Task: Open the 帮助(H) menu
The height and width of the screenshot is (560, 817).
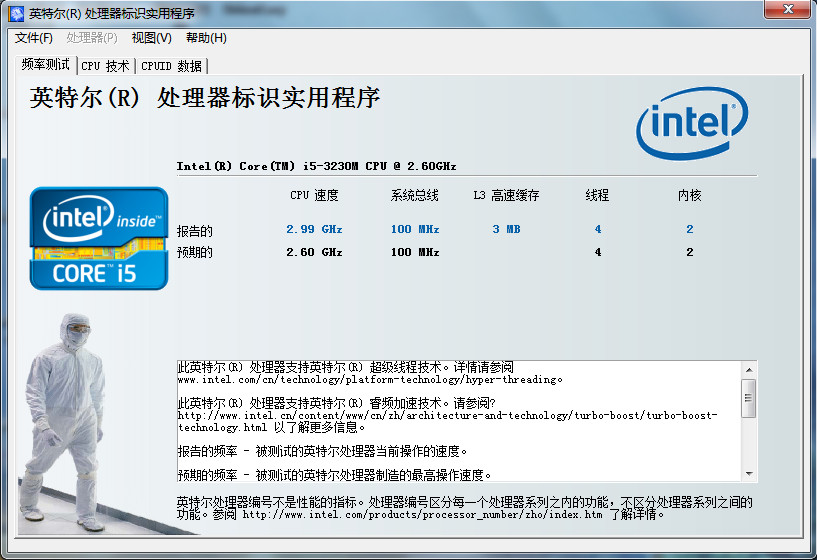Action: [206, 38]
